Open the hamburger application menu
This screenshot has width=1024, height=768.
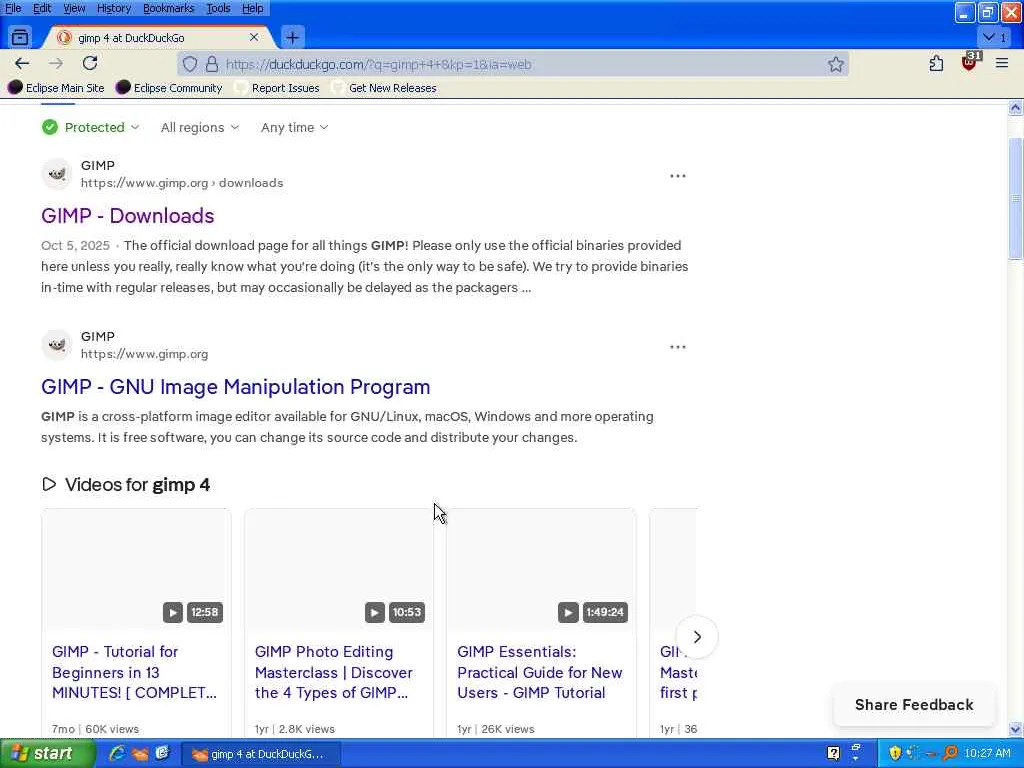click(1002, 63)
